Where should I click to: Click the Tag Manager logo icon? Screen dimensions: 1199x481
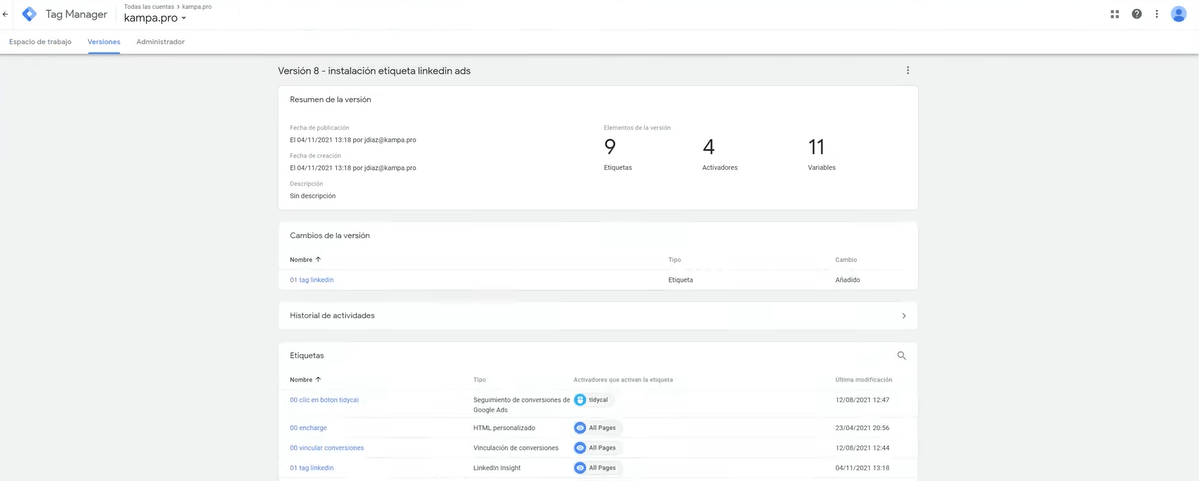pos(29,14)
